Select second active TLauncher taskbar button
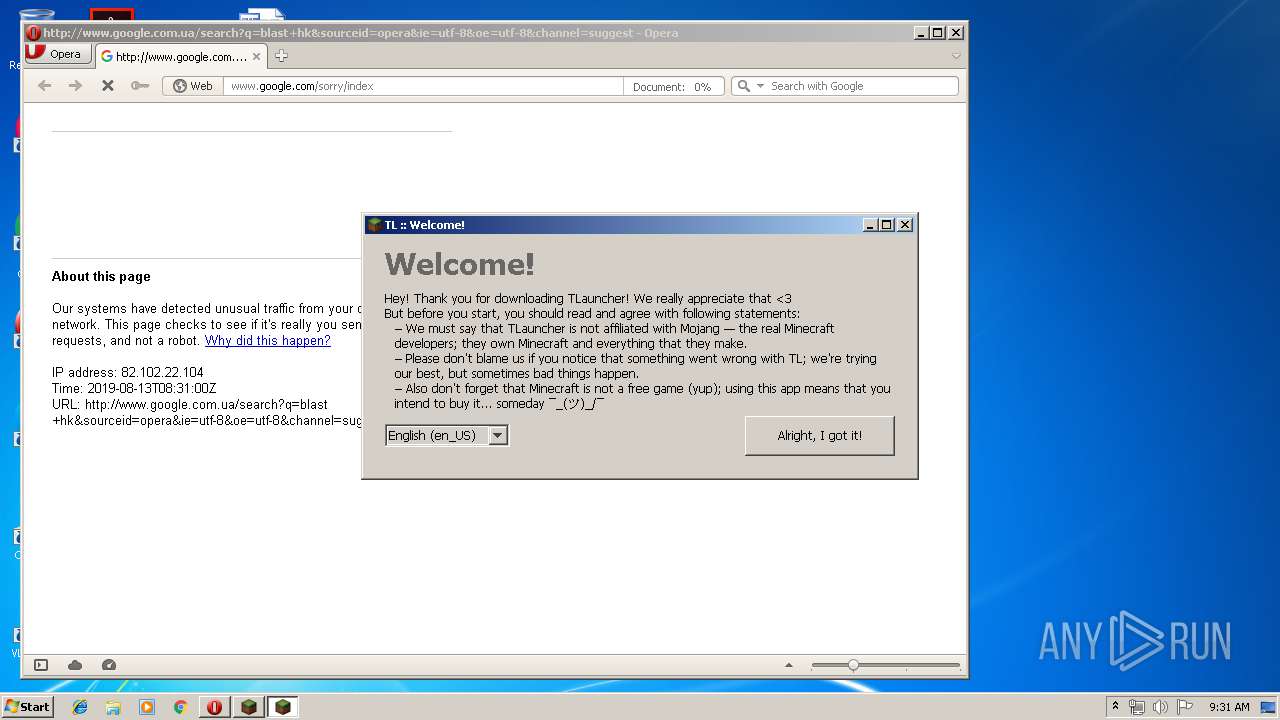This screenshot has height=720, width=1280. [x=283, y=707]
